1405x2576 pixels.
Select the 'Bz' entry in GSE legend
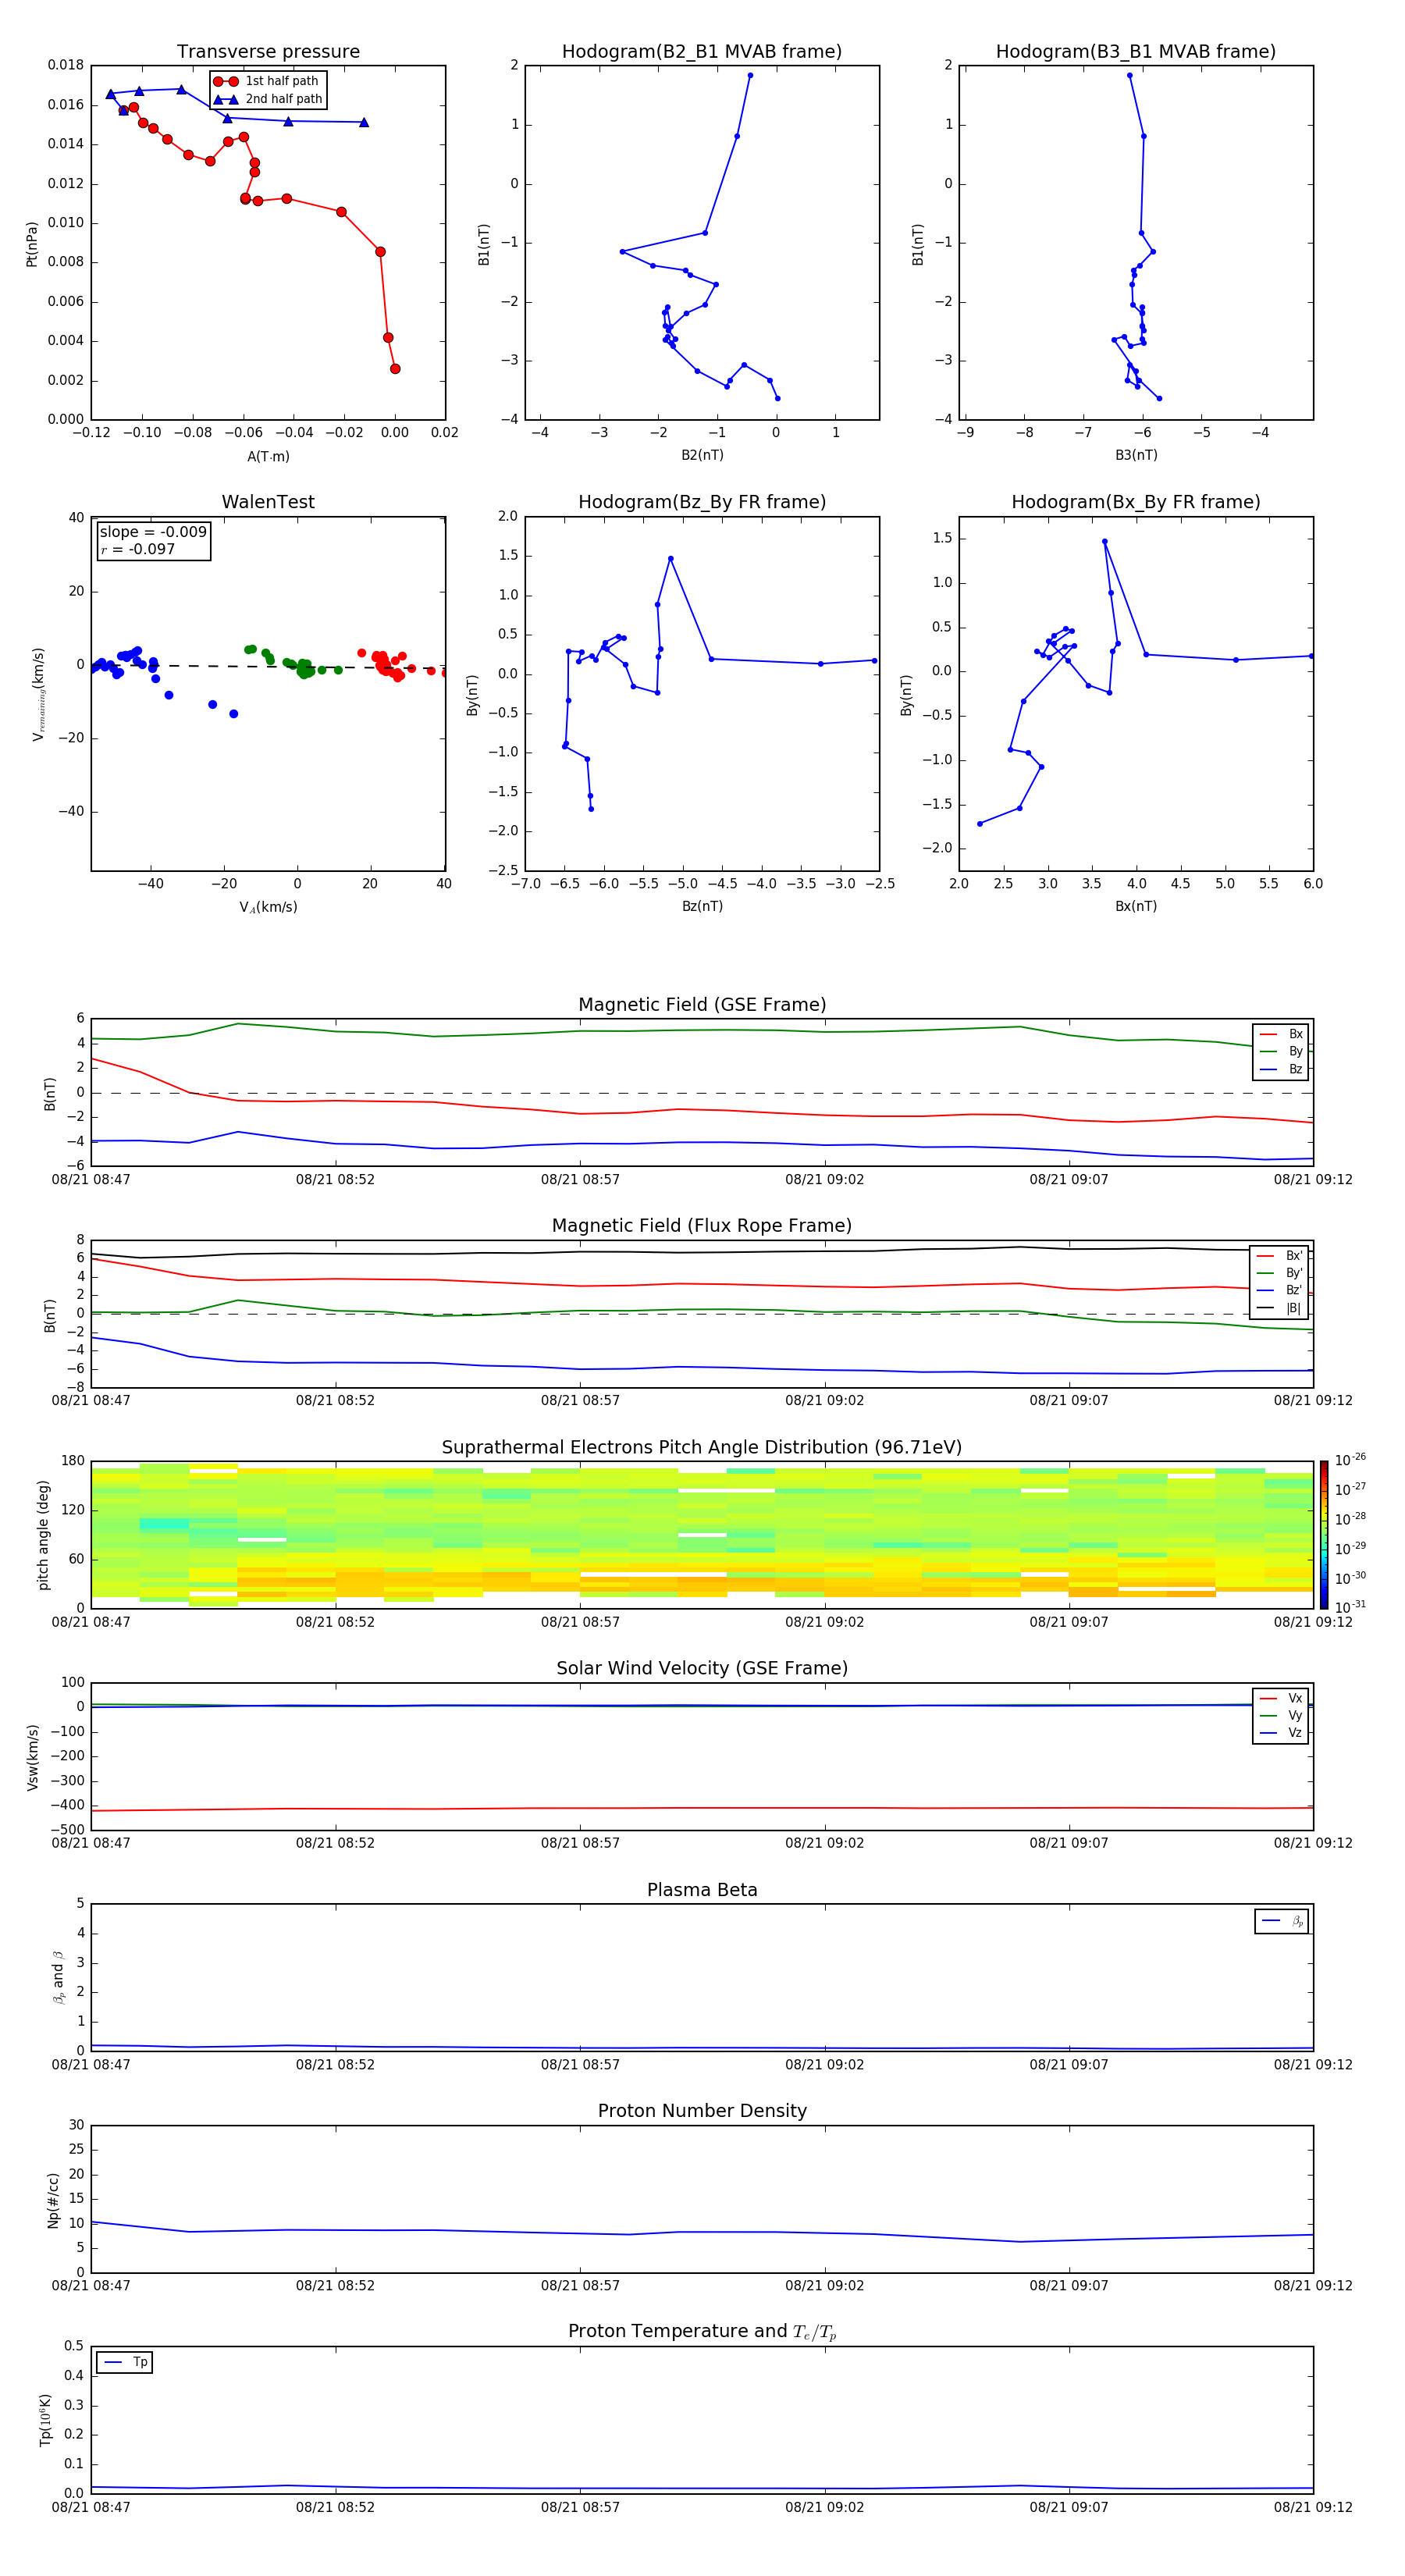click(x=1281, y=1069)
